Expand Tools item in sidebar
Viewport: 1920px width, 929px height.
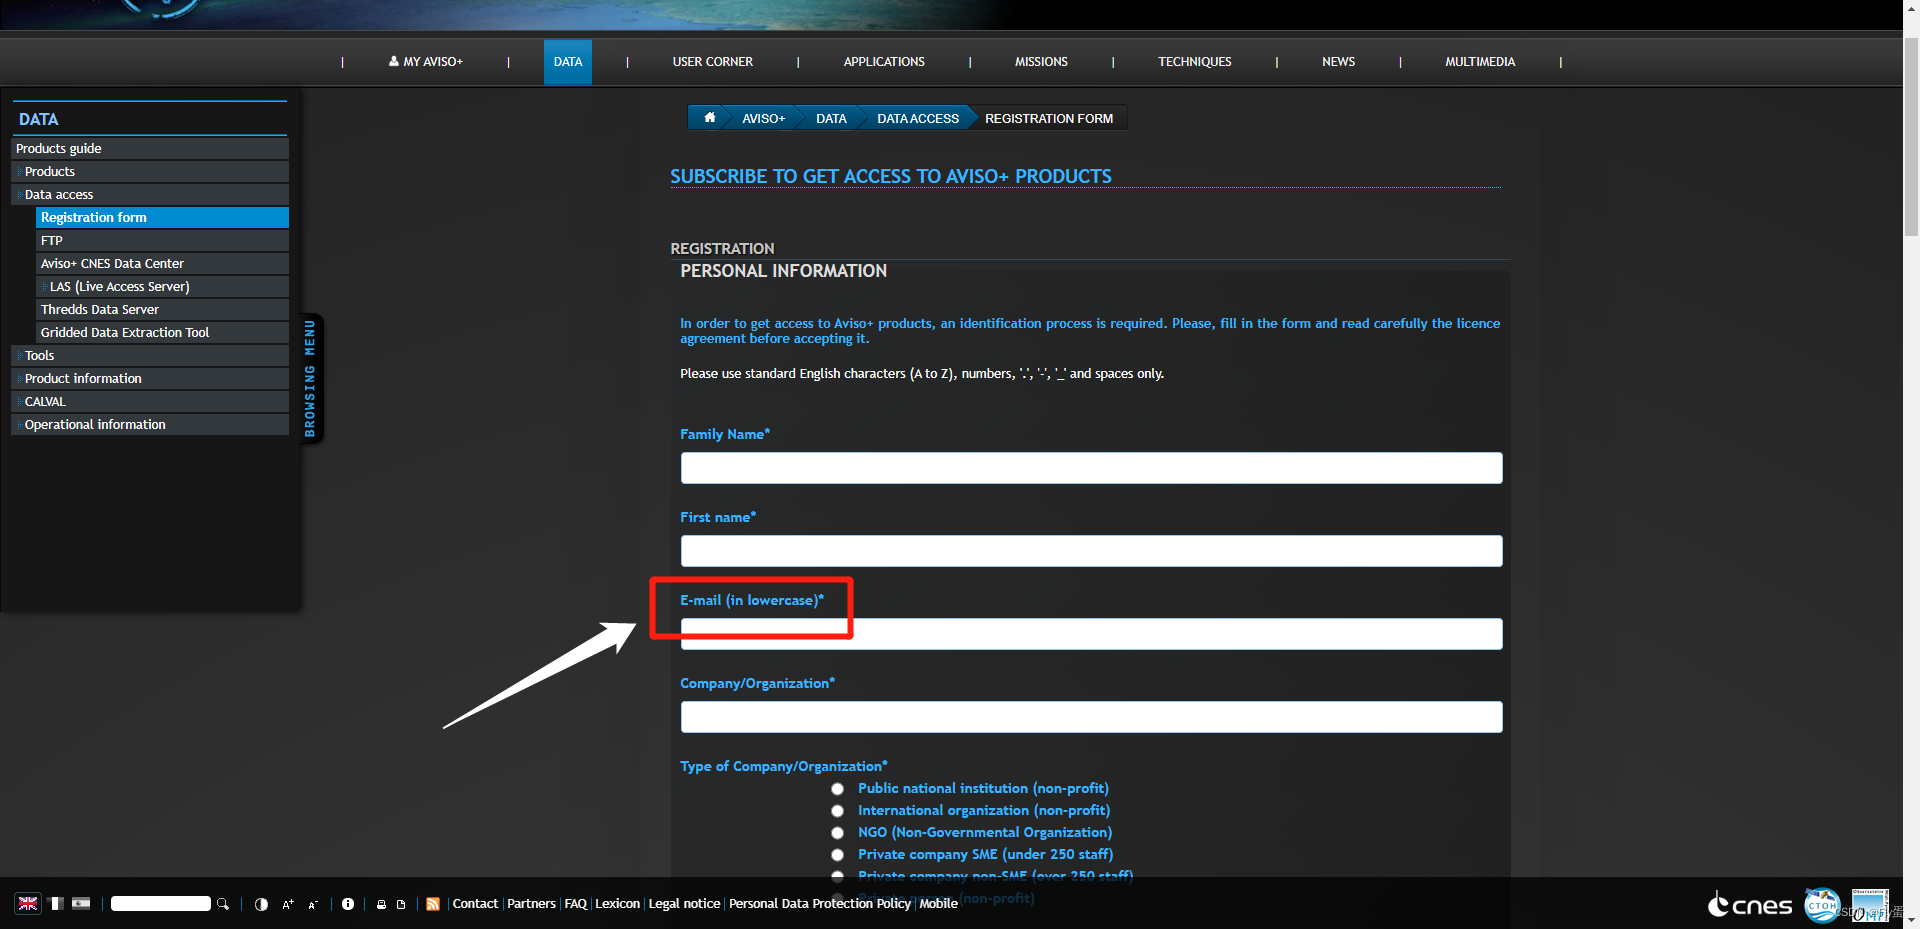click(150, 355)
